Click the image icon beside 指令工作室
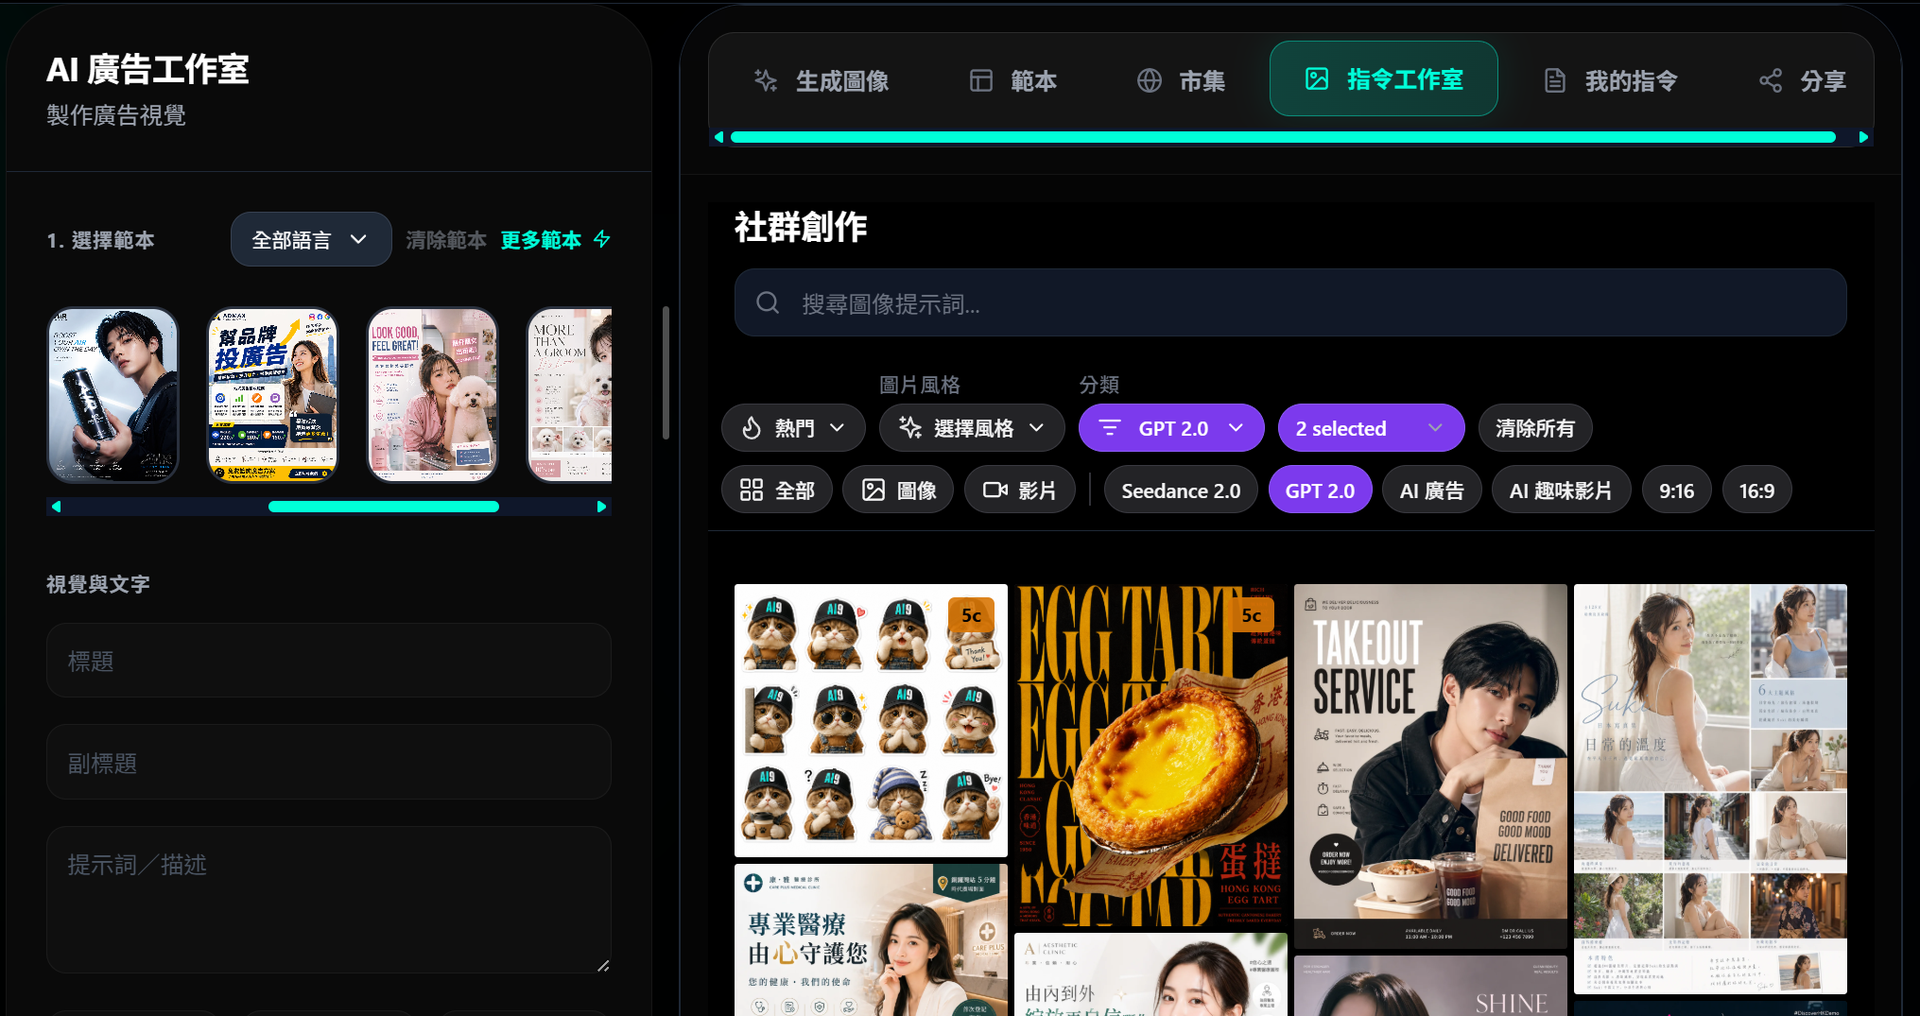Viewport: 1920px width, 1016px height. (x=1317, y=79)
